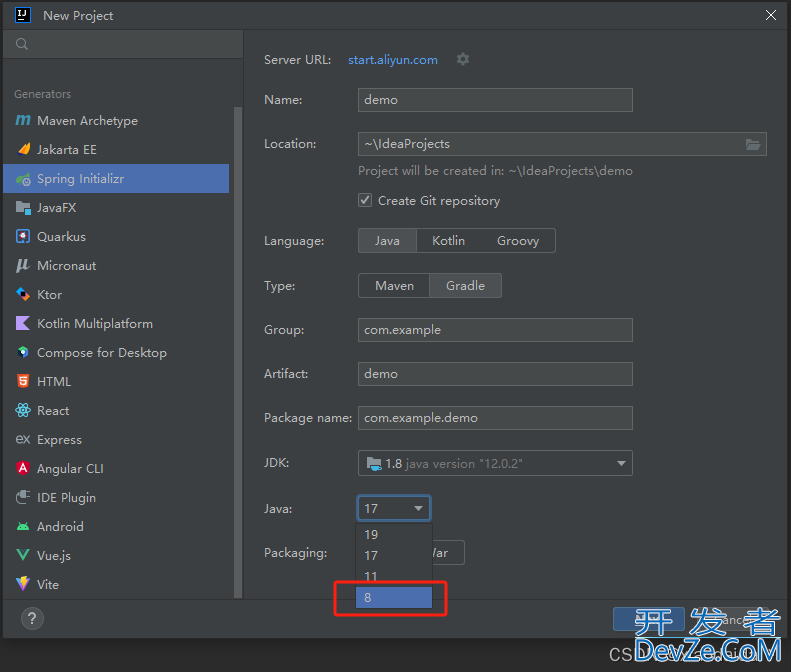Click the IntelliJ logo in title bar
The width and height of the screenshot is (791, 672).
coord(23,15)
